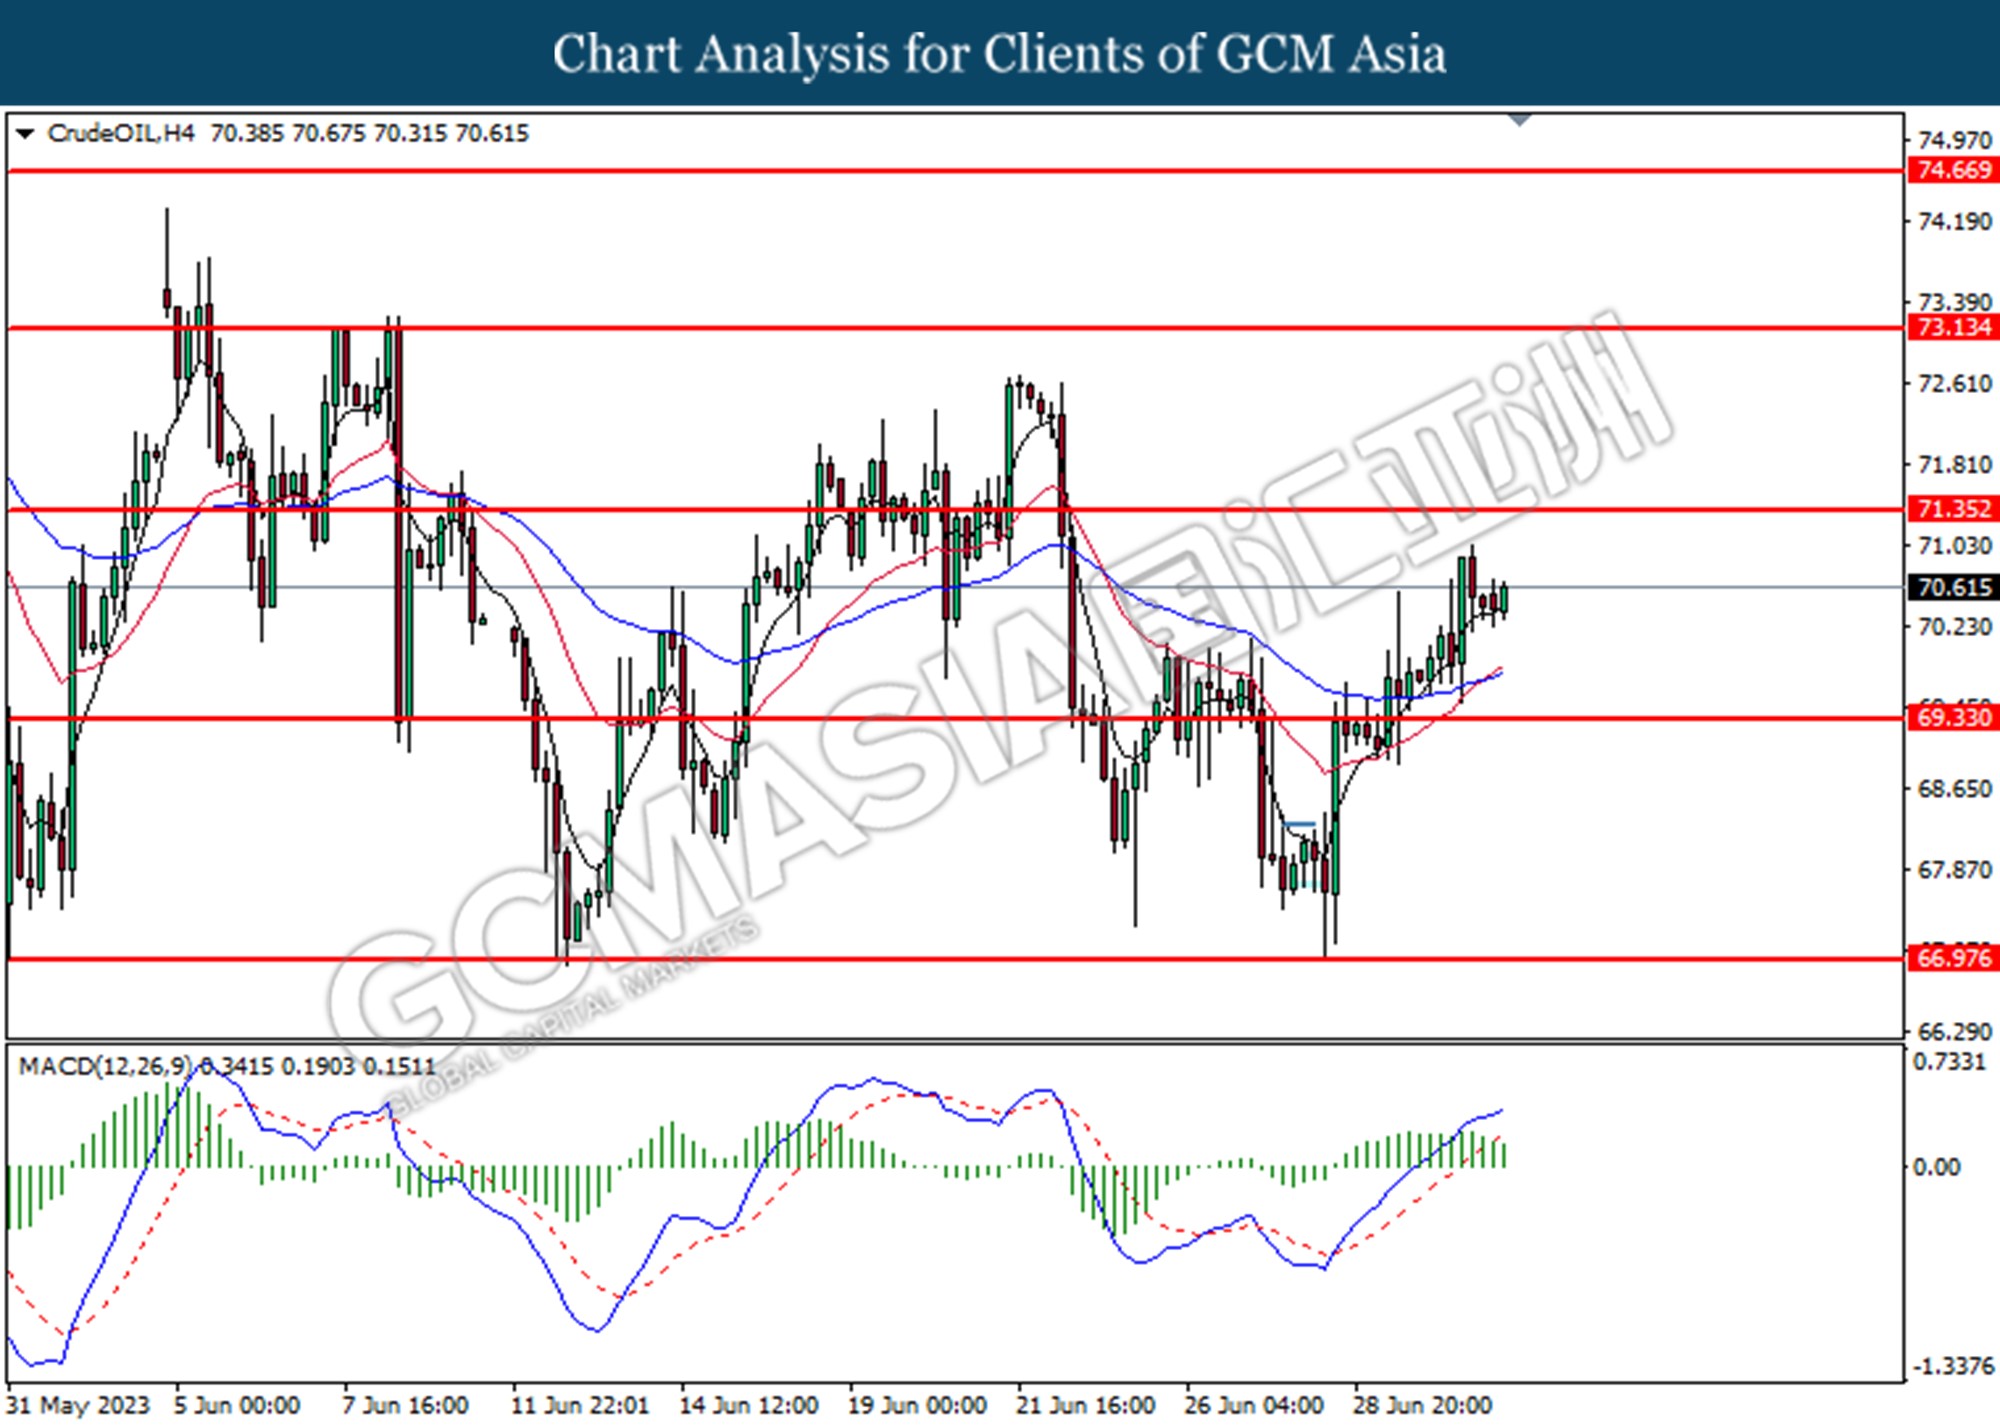Click the 7 Jun 16:00 time label
The height and width of the screenshot is (1428, 2000).
pos(405,1405)
